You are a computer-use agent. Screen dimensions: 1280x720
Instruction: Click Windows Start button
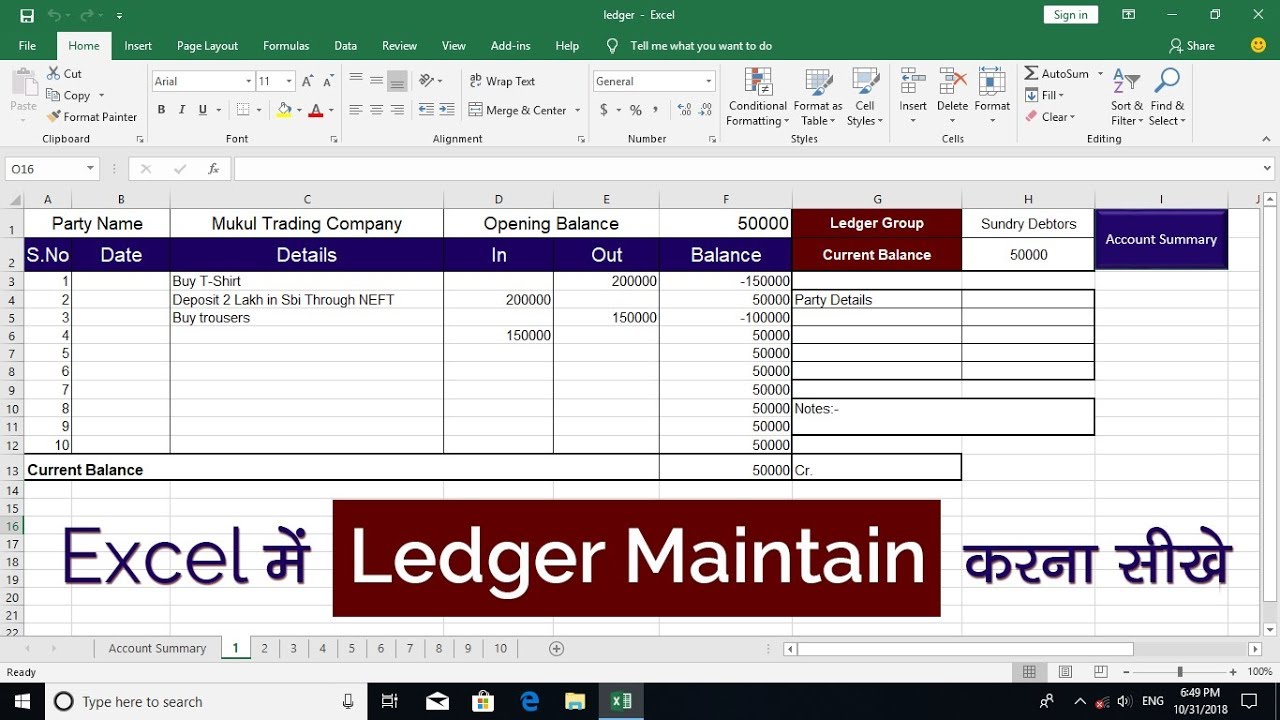(22, 701)
